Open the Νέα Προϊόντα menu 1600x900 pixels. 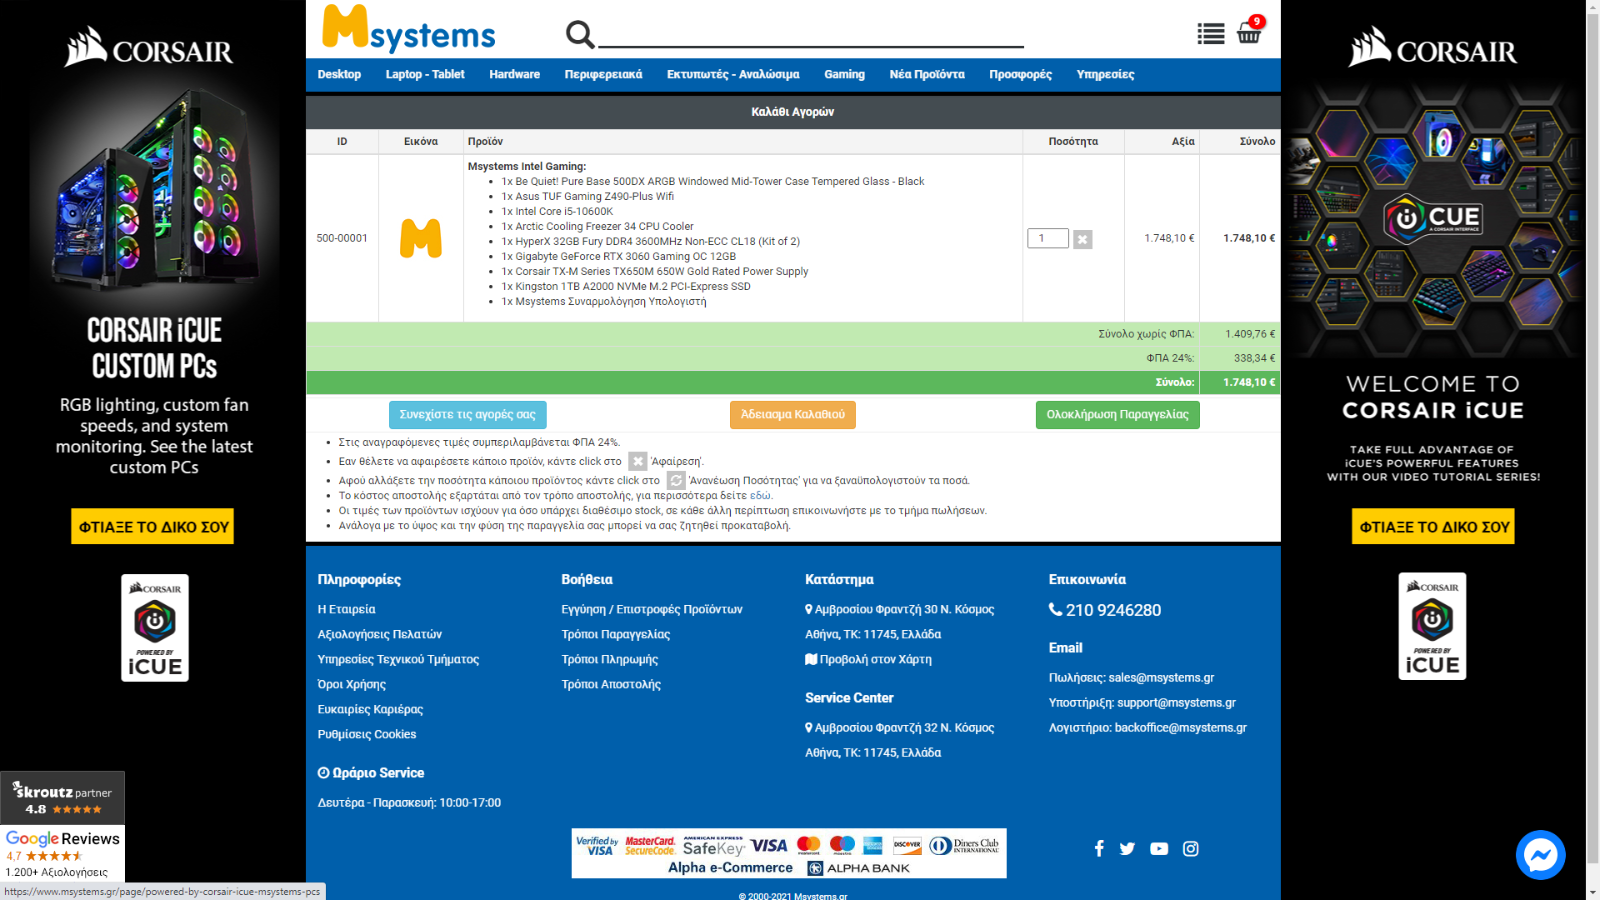pyautogui.click(x=927, y=74)
